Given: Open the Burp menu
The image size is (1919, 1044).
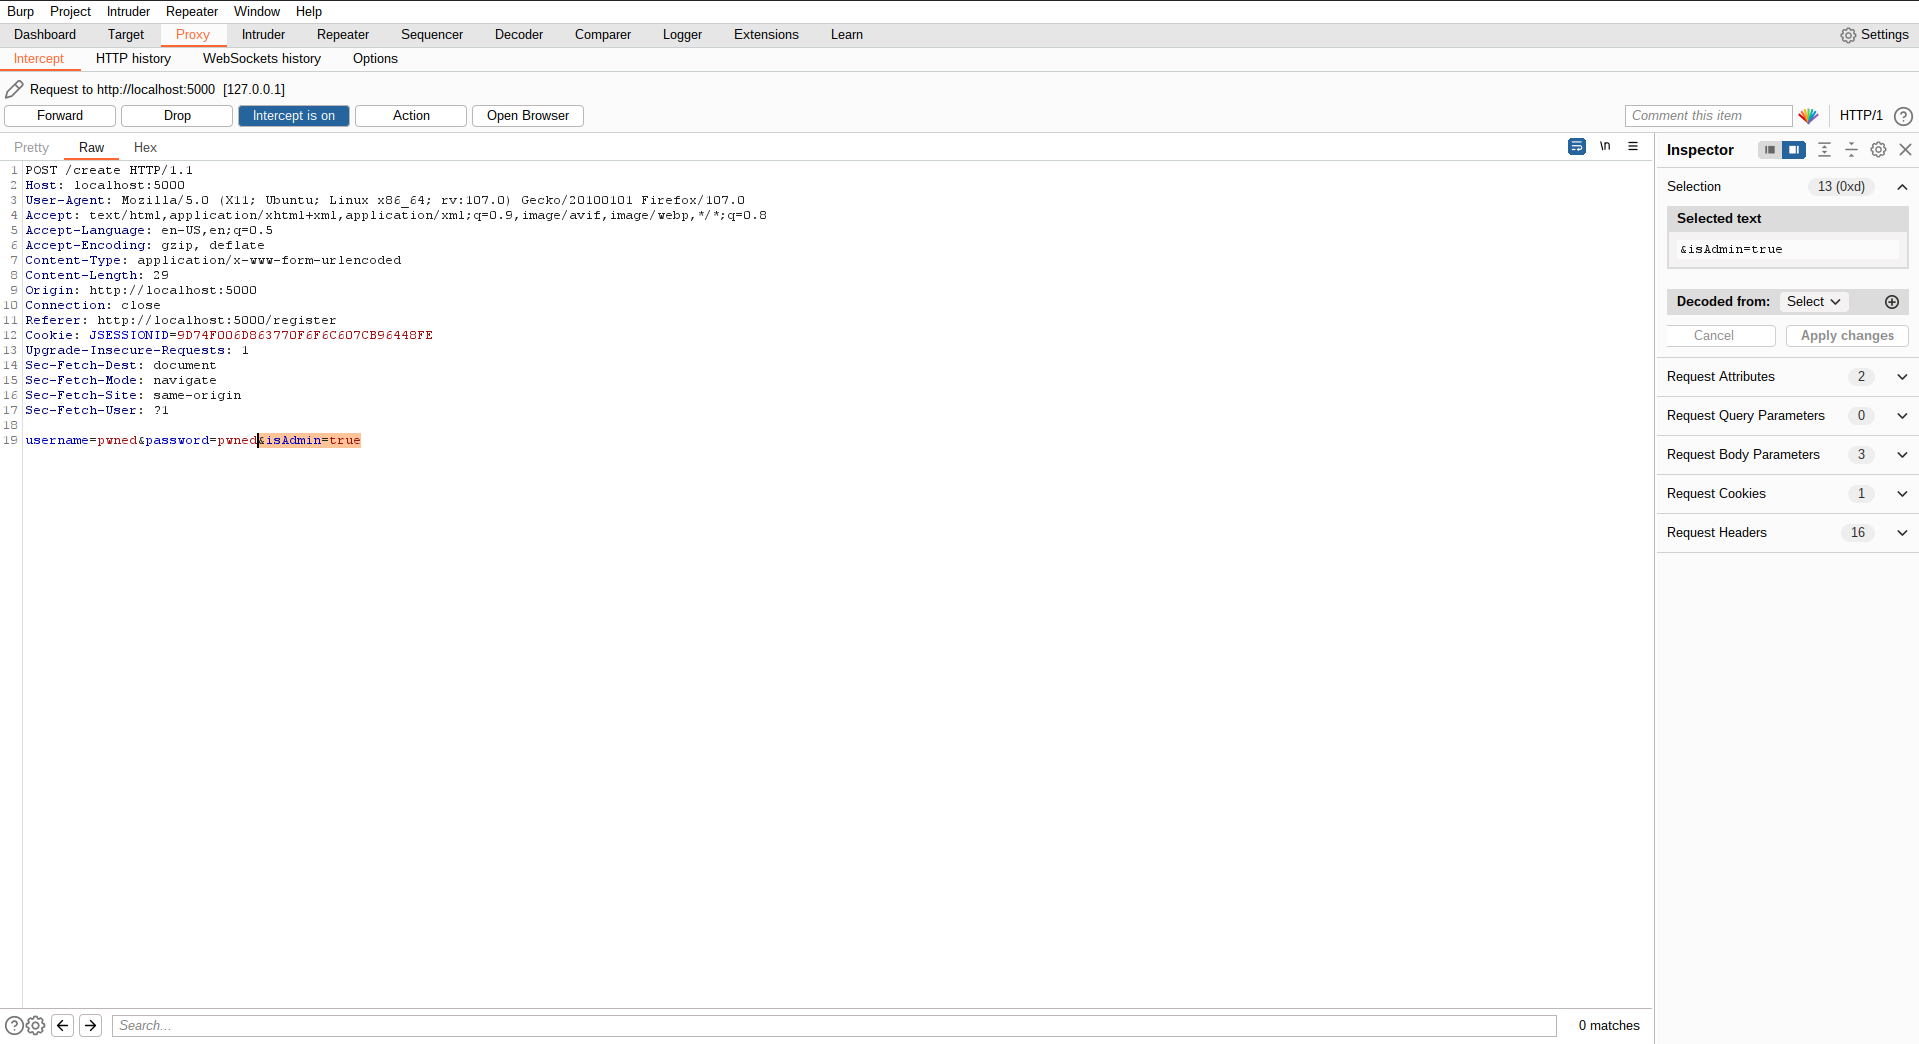Looking at the screenshot, I should [20, 11].
